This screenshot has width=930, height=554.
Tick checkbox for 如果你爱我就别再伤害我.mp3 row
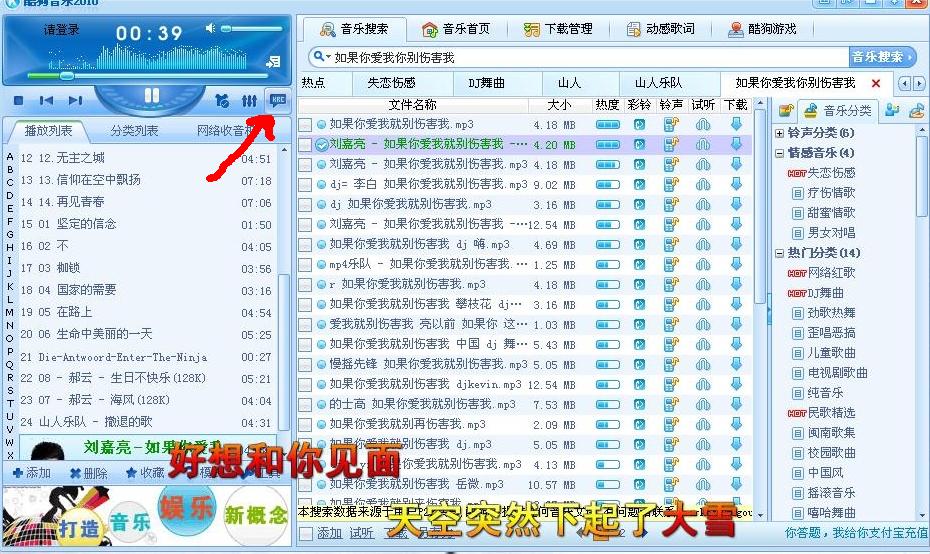[x=305, y=425]
